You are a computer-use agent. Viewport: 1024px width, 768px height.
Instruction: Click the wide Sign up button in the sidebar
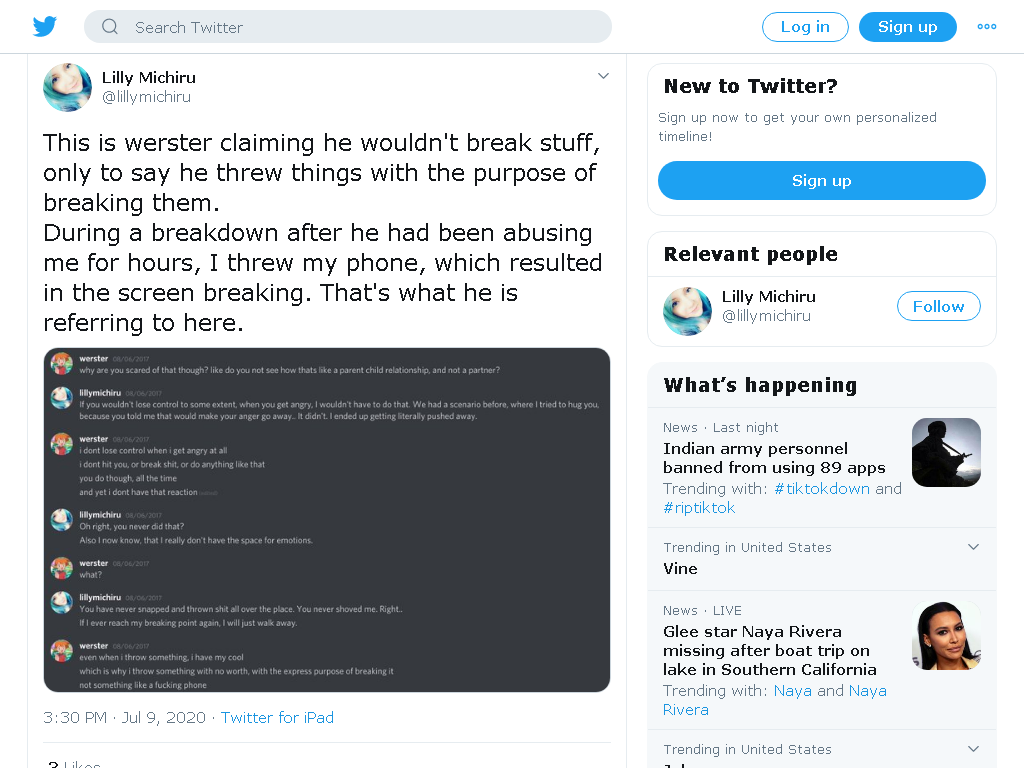point(821,180)
